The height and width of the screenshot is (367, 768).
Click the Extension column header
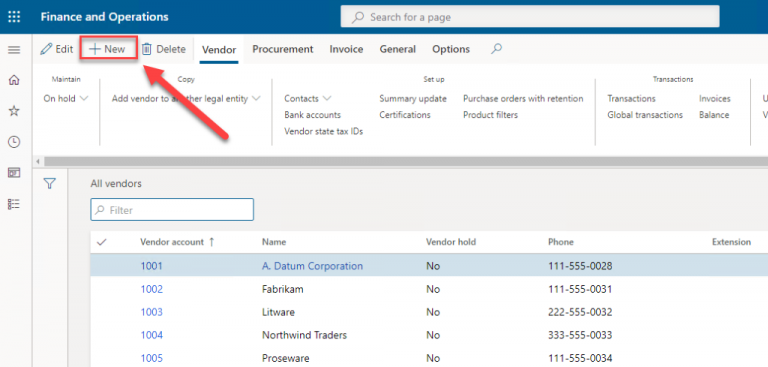coord(731,242)
